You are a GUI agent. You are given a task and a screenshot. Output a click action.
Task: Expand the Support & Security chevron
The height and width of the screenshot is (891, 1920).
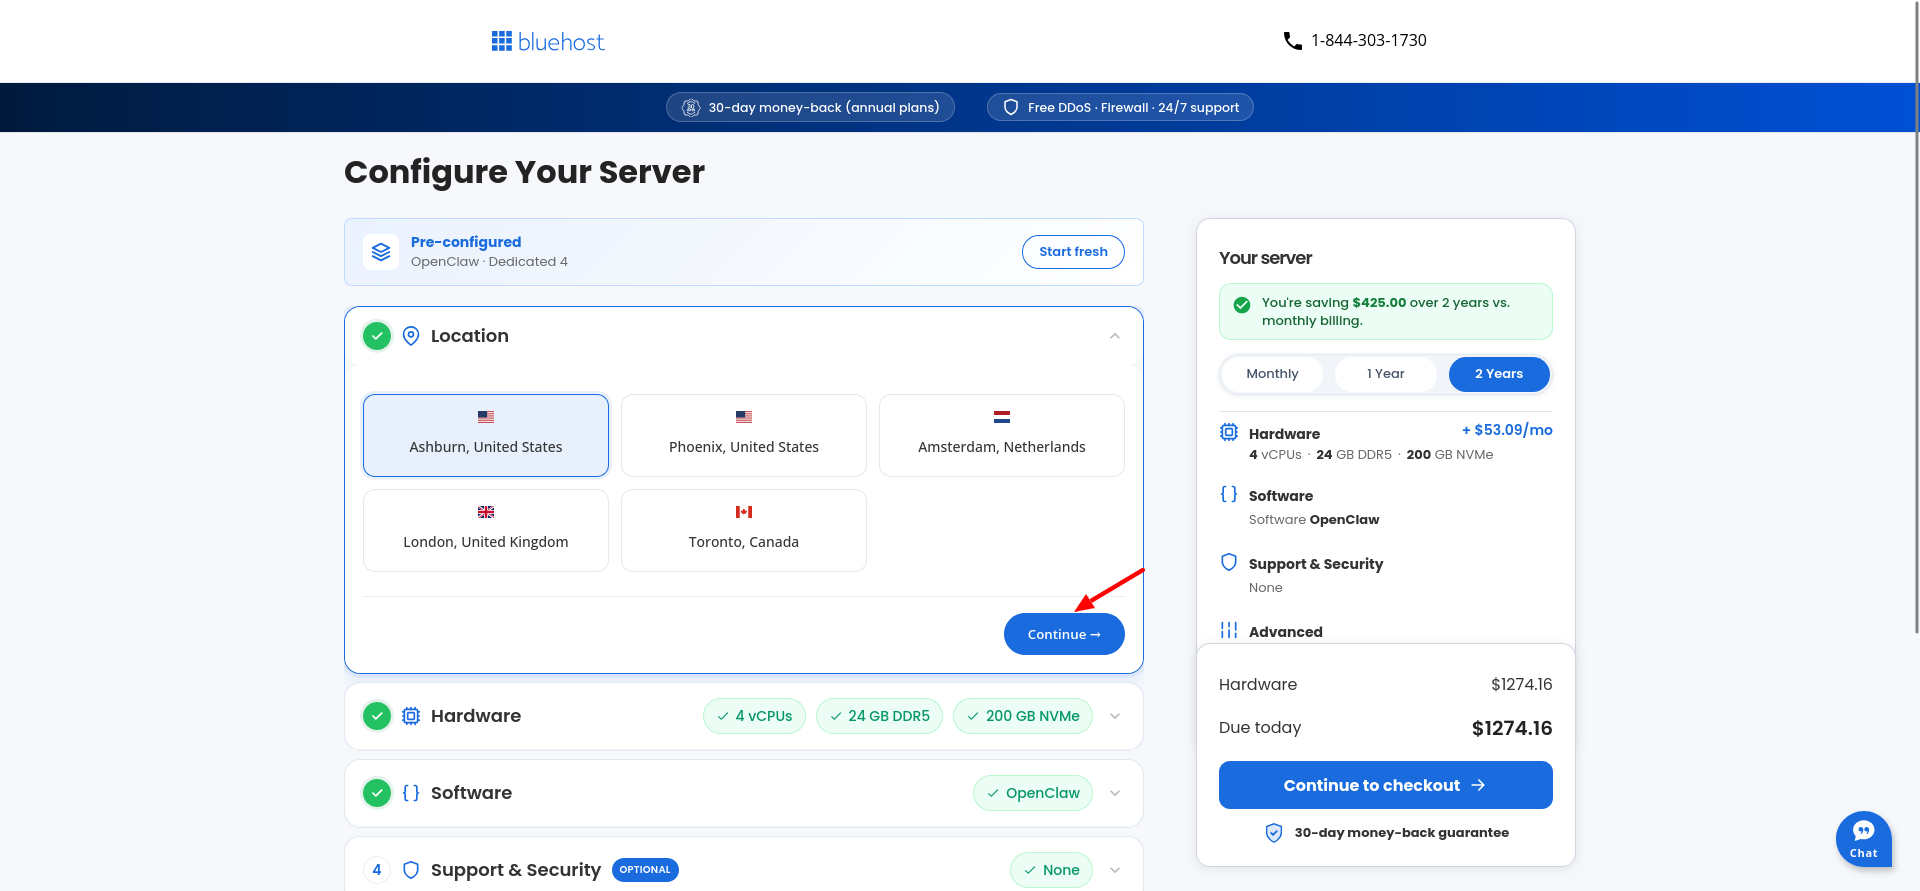point(1115,870)
